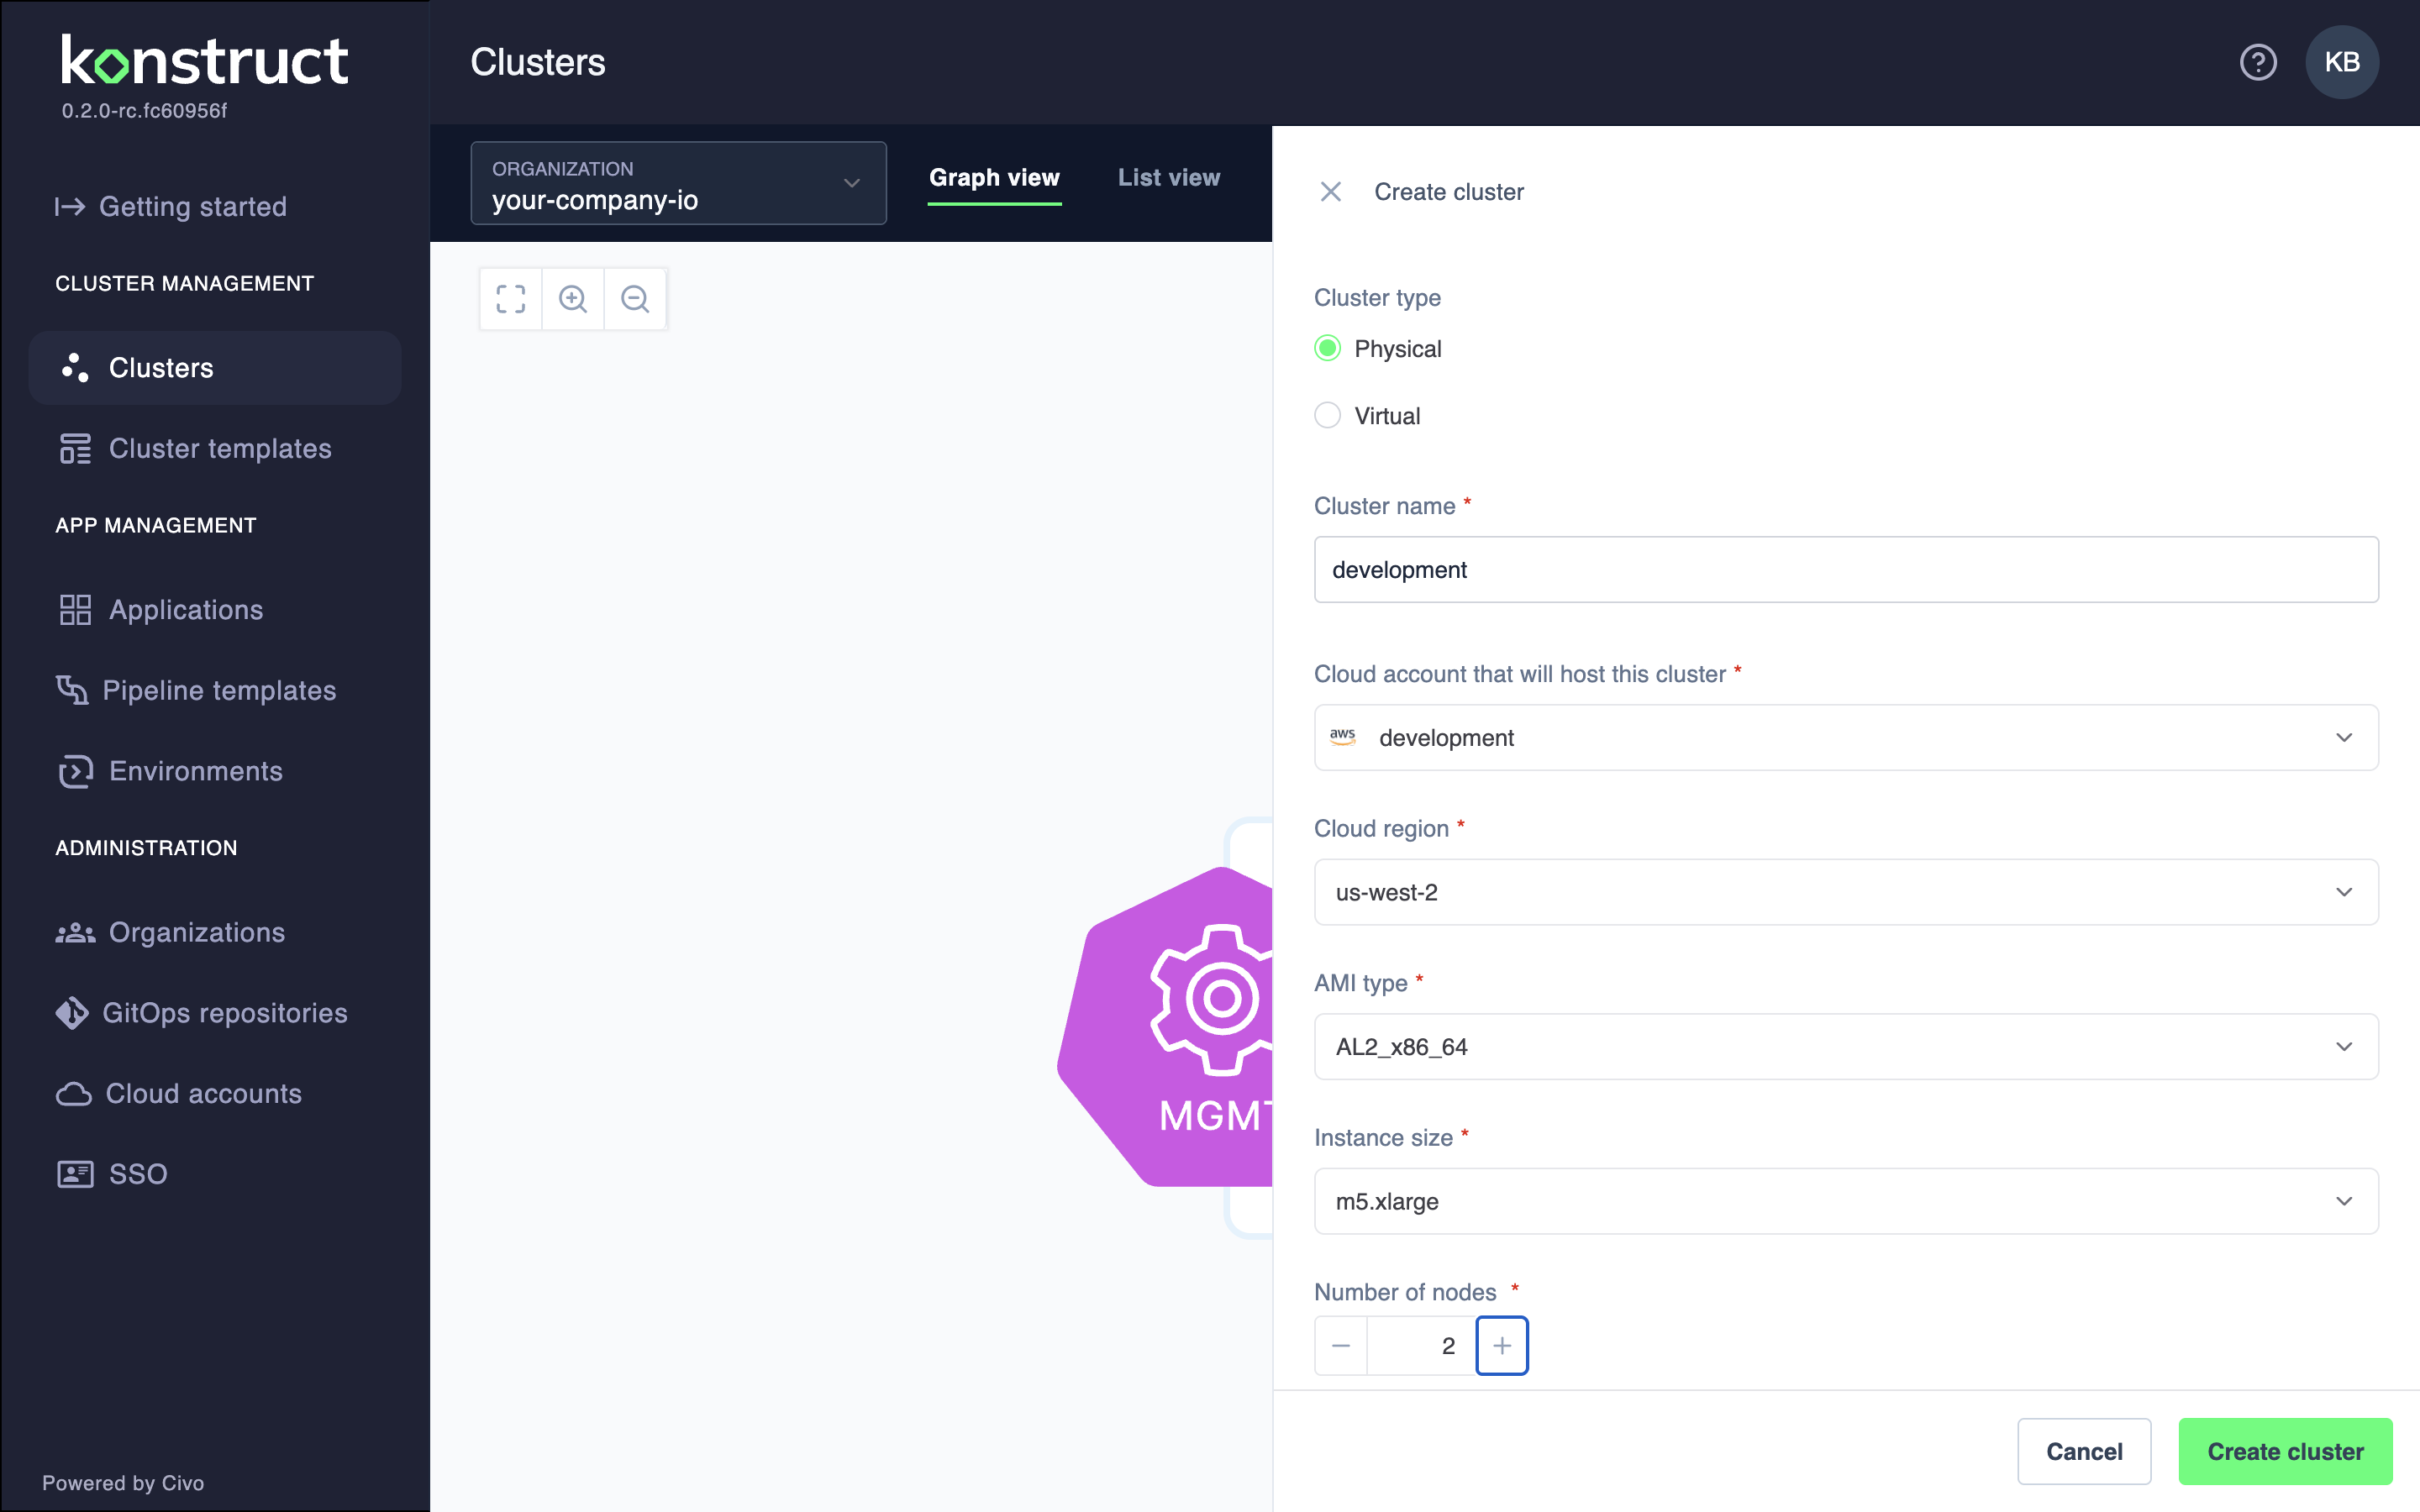Open the Environments section

[195, 771]
